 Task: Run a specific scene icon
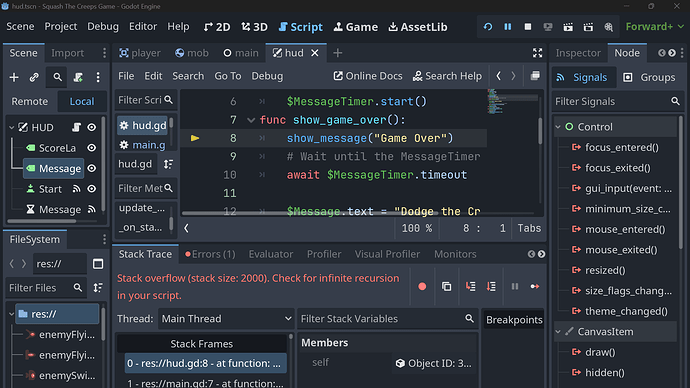[x=588, y=27]
